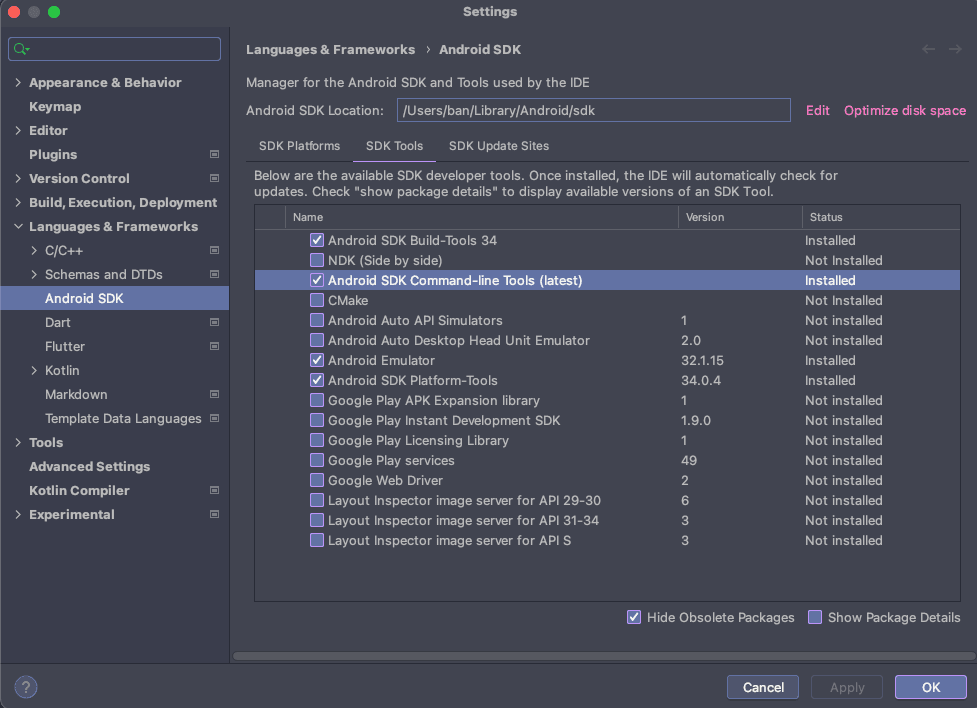Click the Apply button
This screenshot has height=708, width=977.
(x=847, y=687)
